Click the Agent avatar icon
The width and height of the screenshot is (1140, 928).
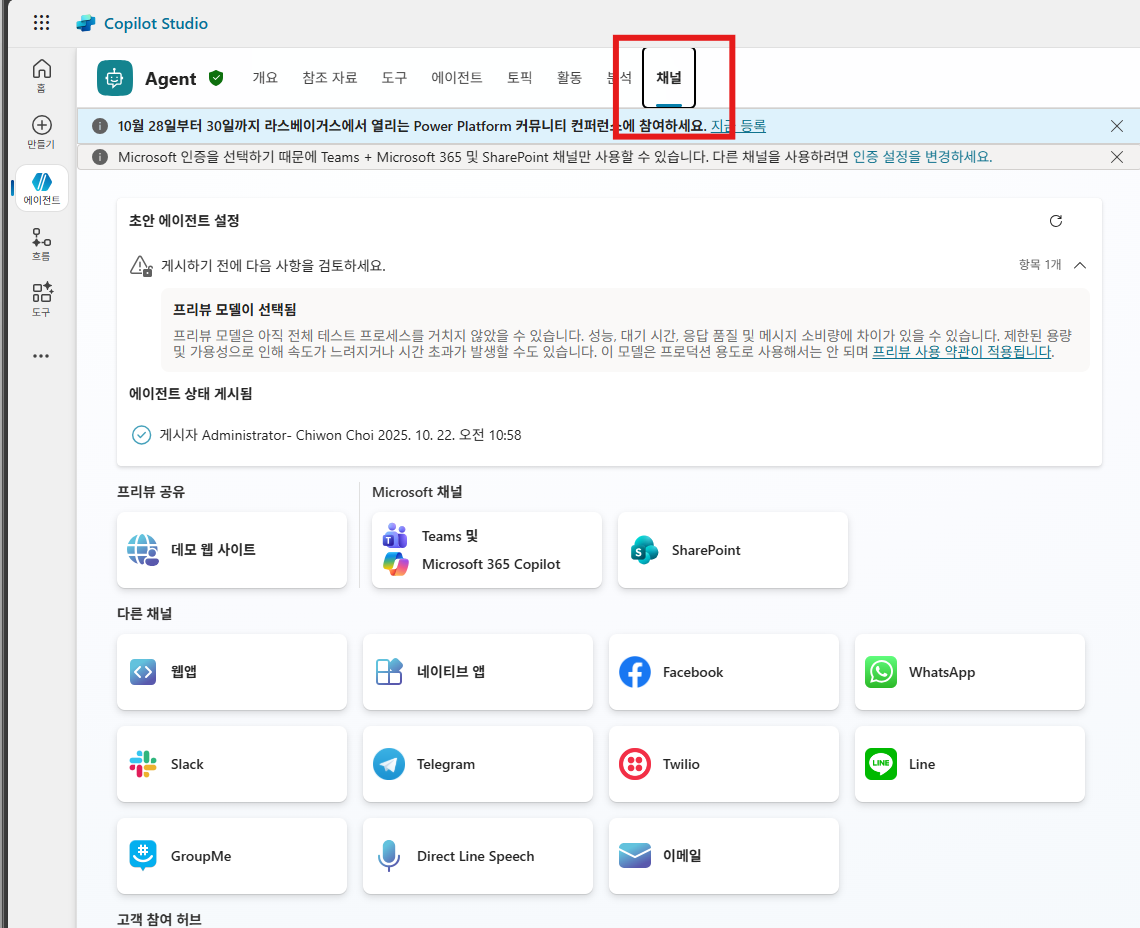click(115, 78)
